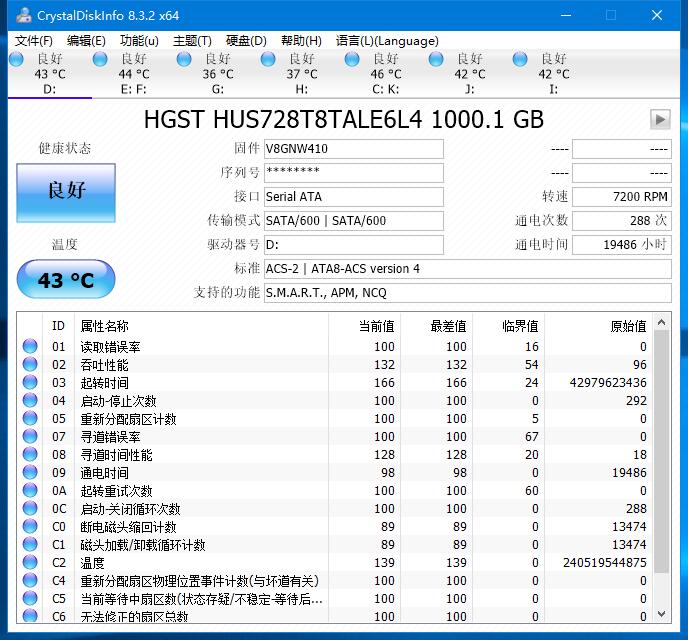Click status orb for attribute 0A 起转重试次数
Screen dimensions: 688x640
30,490
